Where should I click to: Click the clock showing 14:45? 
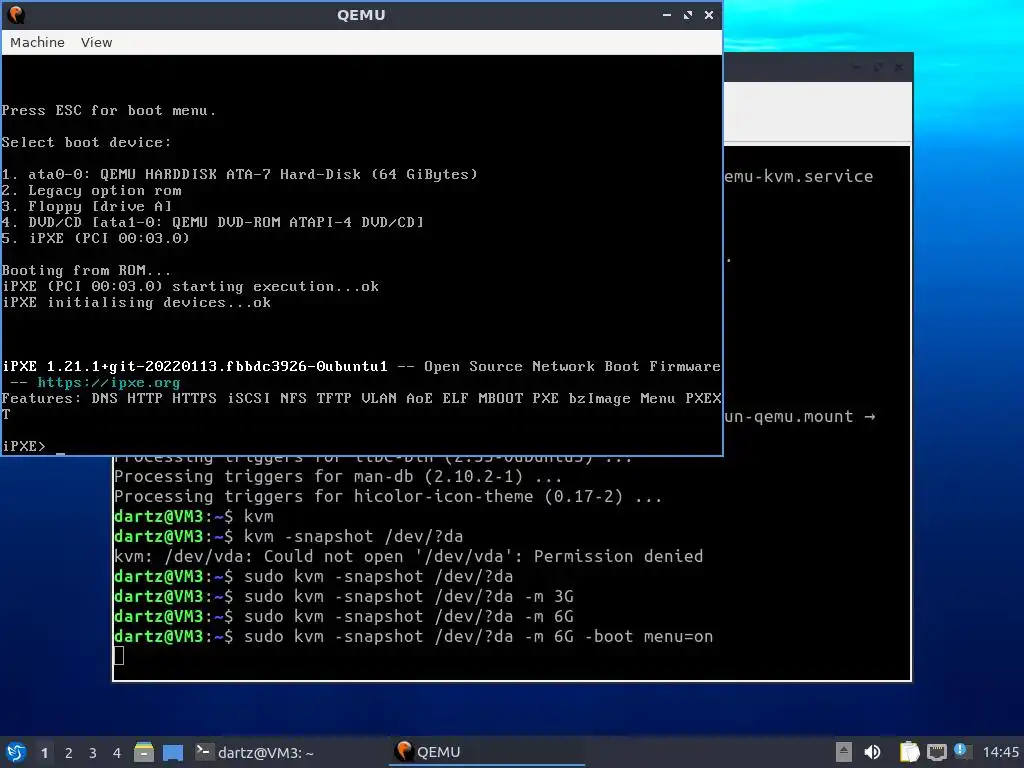pyautogui.click(x=1000, y=752)
